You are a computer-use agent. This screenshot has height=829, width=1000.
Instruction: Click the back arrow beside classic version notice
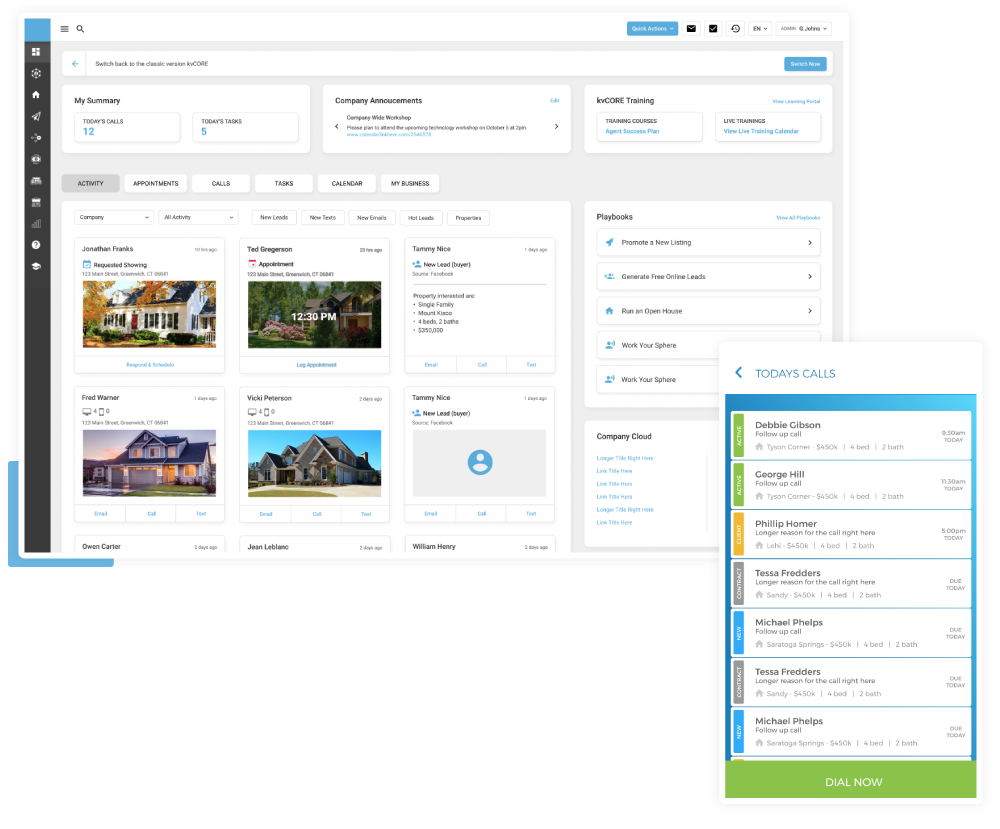pos(75,64)
